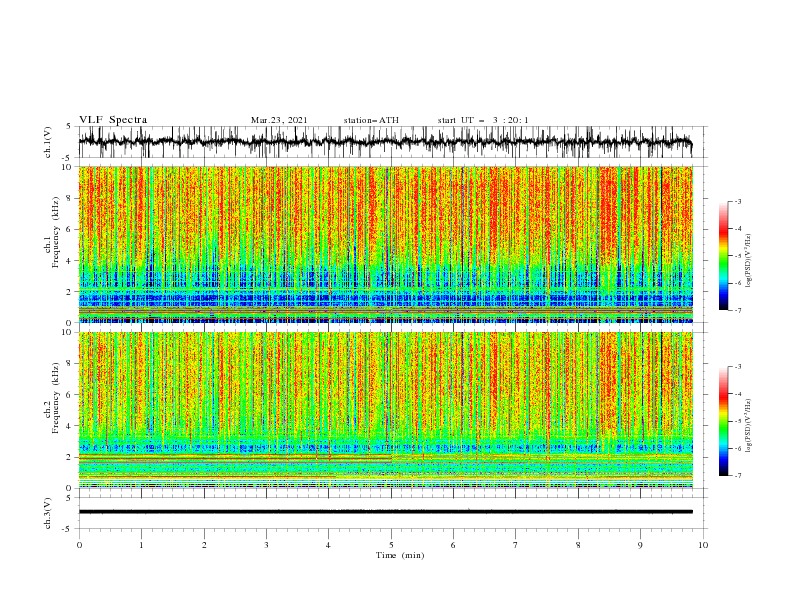Viewport: 792px width, 612px height.
Task: Click time axis tick label '9'
Action: pos(640,545)
